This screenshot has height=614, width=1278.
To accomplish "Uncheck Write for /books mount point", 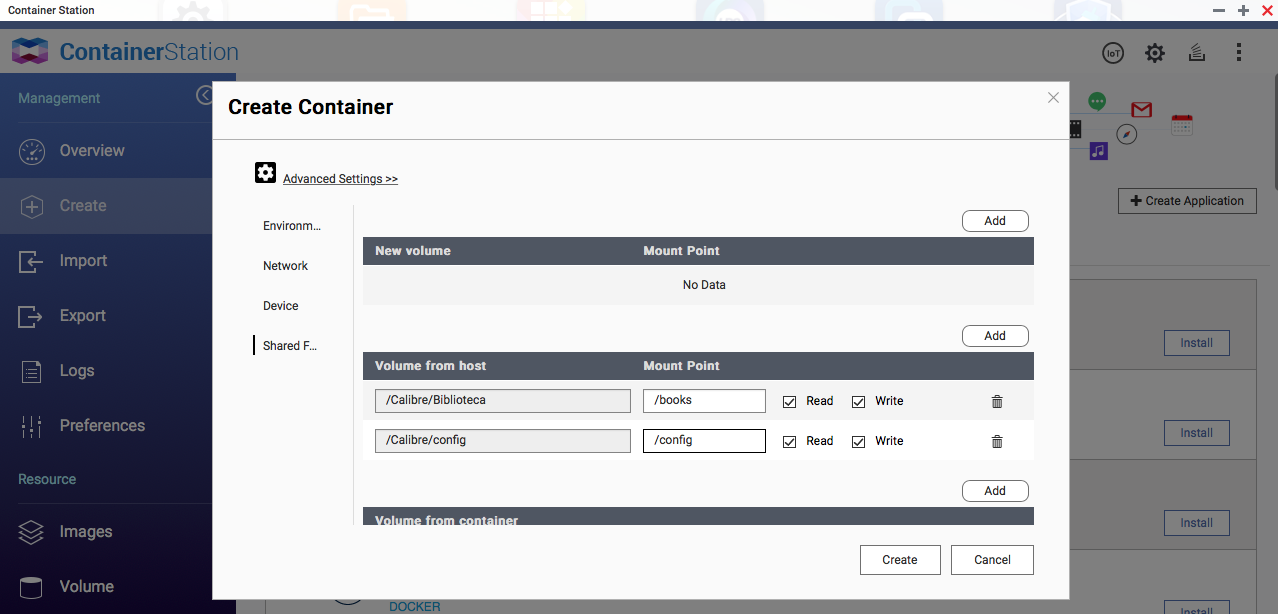I will click(x=858, y=401).
